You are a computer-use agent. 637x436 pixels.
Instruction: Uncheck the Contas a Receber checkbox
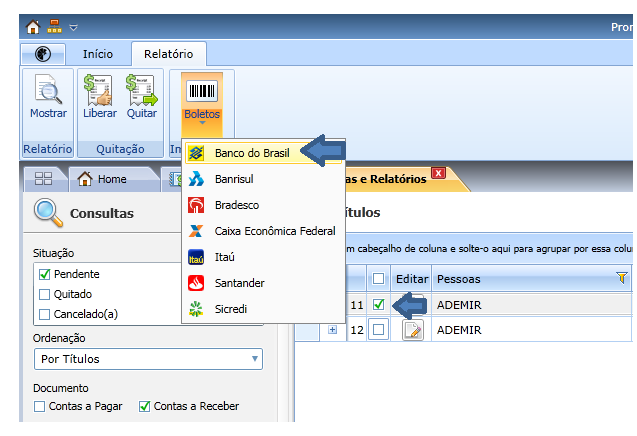point(144,406)
